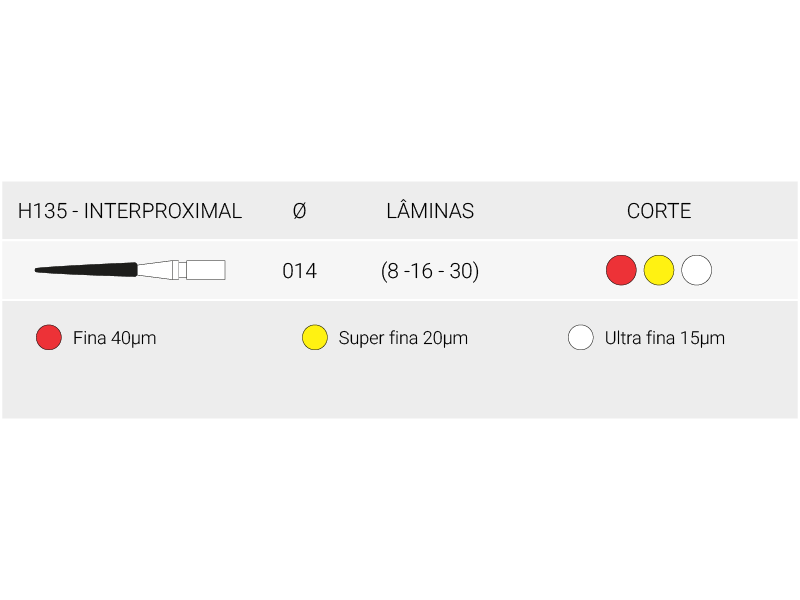The image size is (800, 600).
Task: Select the white circle in the CORTE row
Action: (696, 270)
